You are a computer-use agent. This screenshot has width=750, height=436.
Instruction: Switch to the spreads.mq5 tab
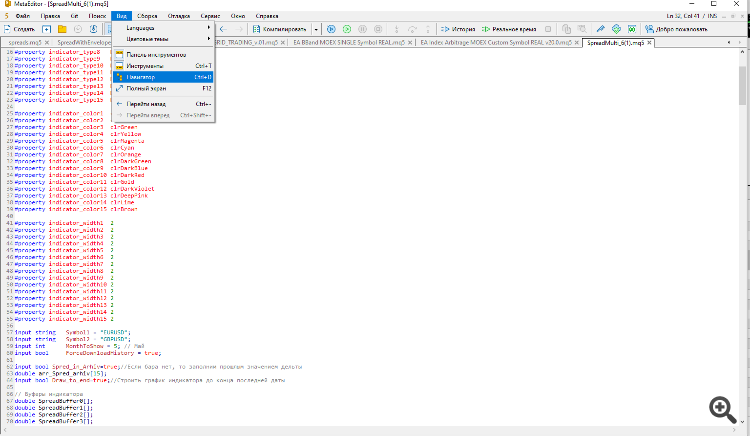tap(24, 43)
